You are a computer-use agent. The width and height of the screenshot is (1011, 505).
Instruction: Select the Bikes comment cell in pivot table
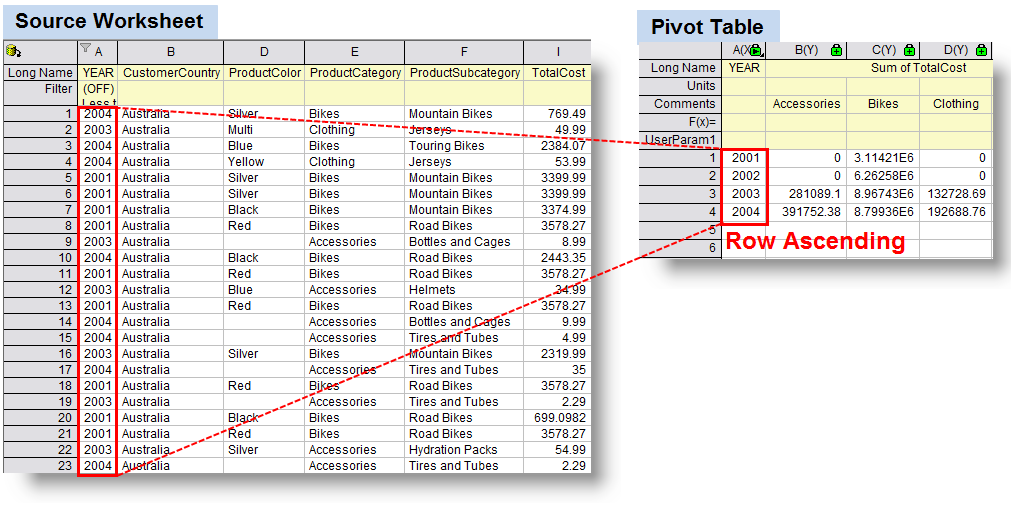(883, 104)
